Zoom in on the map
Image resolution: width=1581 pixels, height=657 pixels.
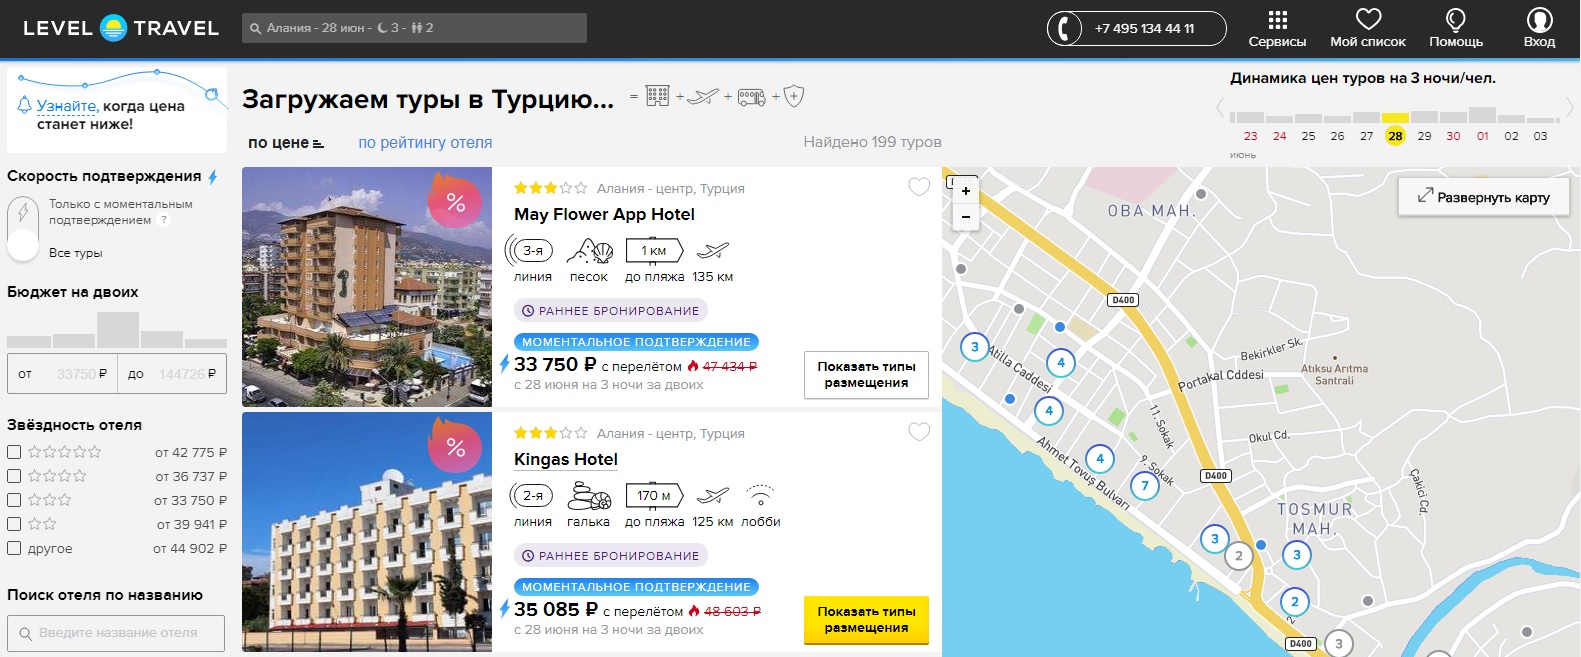[x=966, y=191]
